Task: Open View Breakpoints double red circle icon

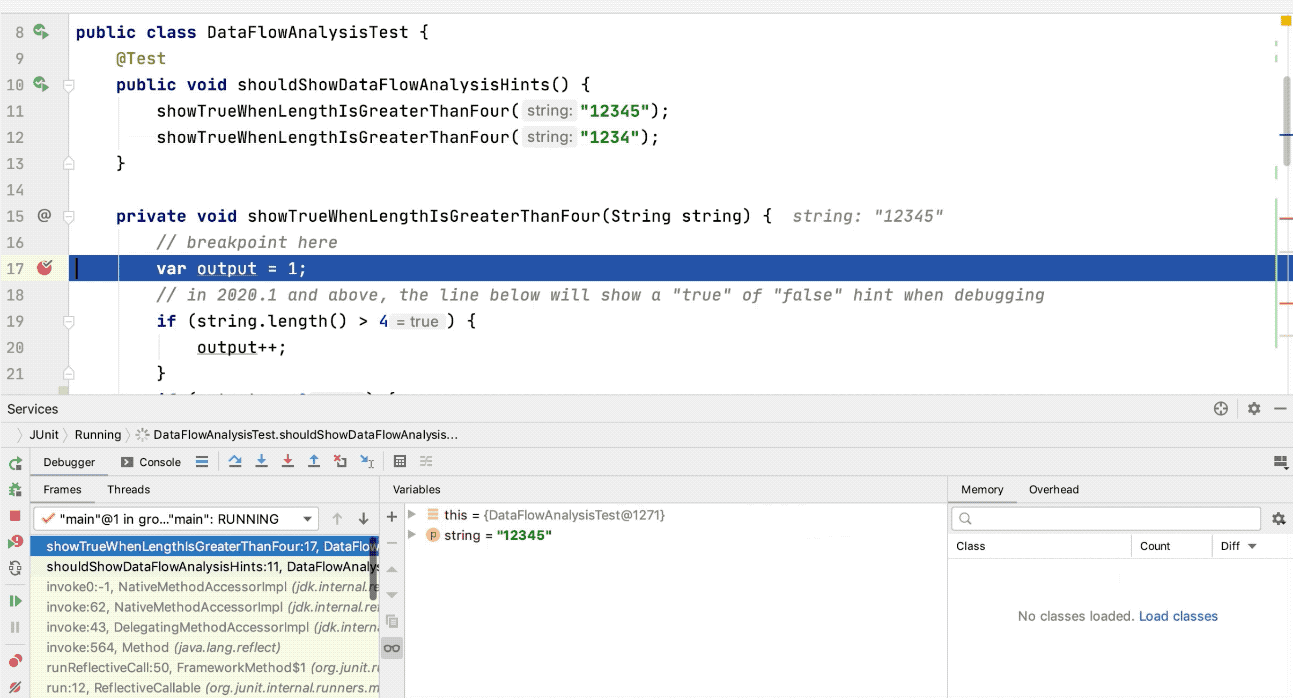Action: pos(15,661)
